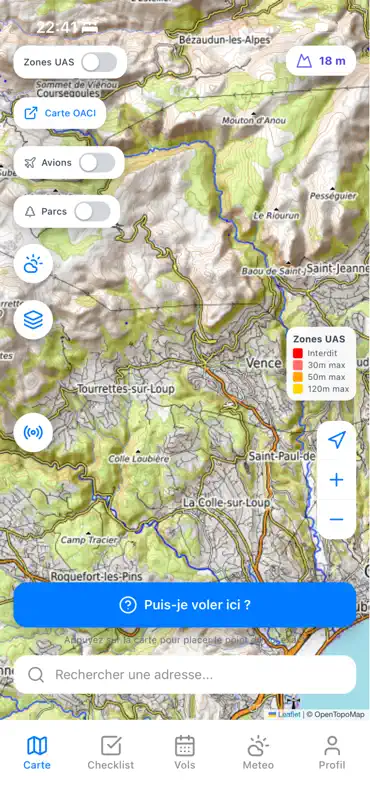Zoom out with the minus button
The image size is (370, 800).
[336, 519]
